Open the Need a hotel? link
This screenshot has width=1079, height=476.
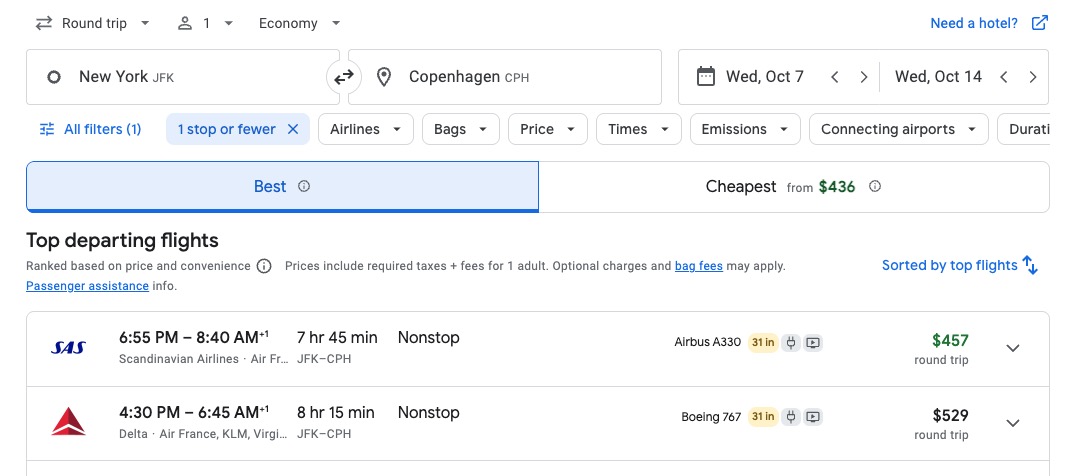pyautogui.click(x=974, y=23)
